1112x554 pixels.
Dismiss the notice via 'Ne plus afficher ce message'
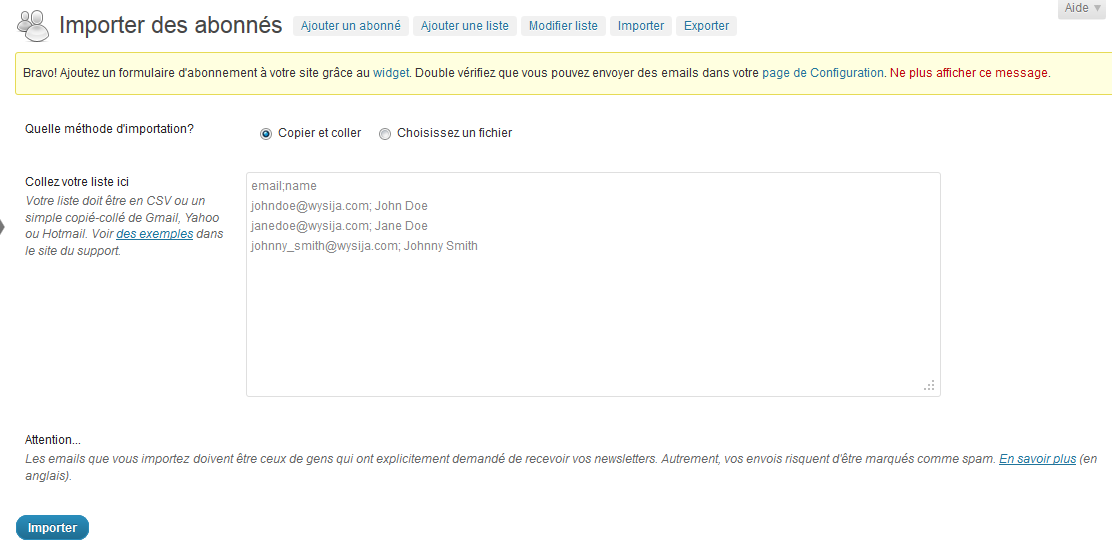click(x=969, y=72)
